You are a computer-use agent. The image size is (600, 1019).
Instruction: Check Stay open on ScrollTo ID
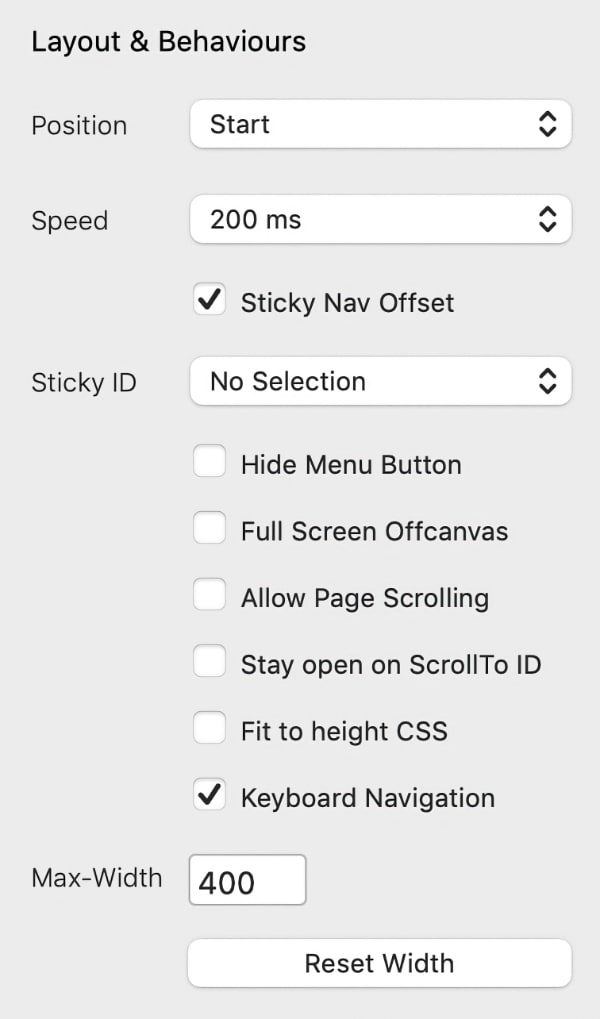pos(210,663)
